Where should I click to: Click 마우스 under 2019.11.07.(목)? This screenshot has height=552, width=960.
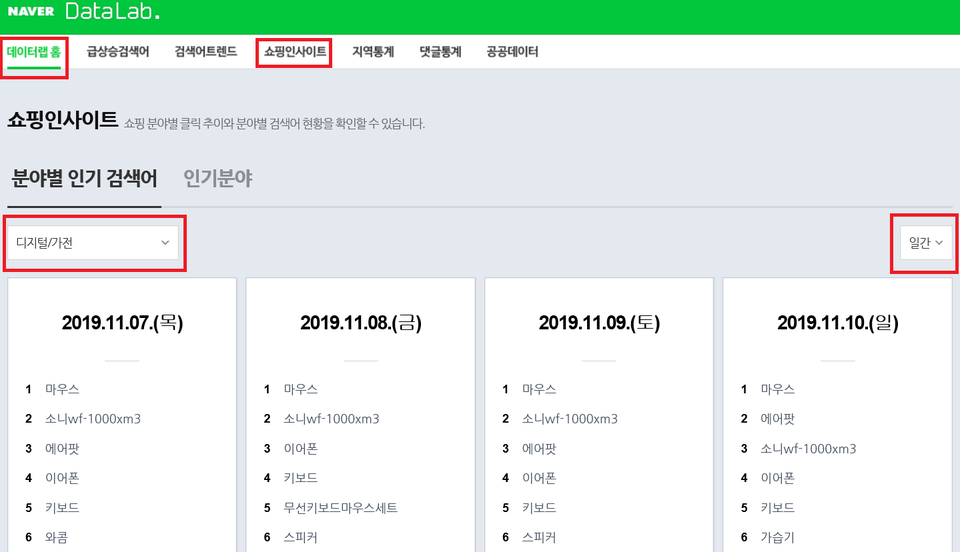click(62, 389)
